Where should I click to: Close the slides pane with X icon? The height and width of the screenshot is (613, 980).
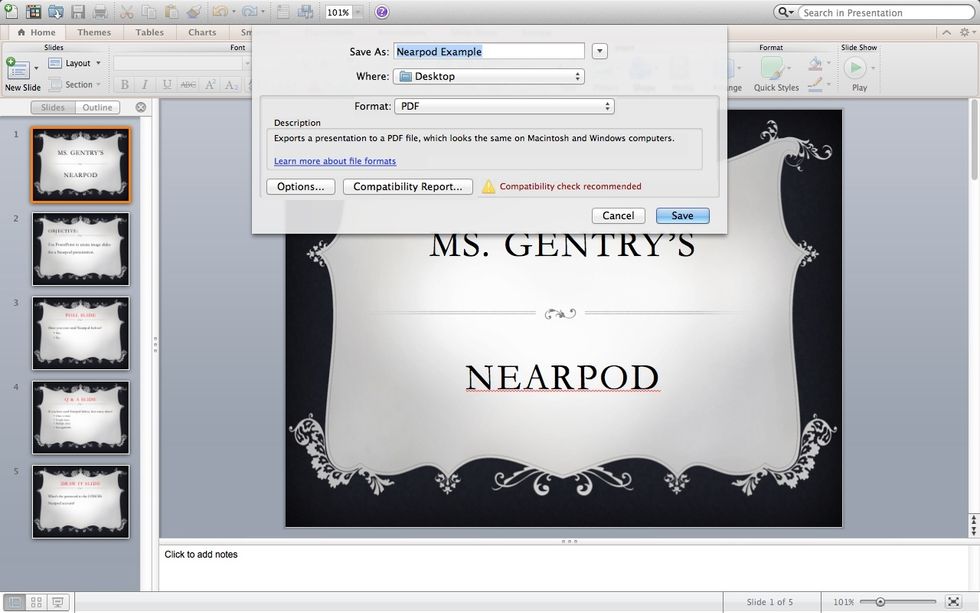tap(141, 107)
